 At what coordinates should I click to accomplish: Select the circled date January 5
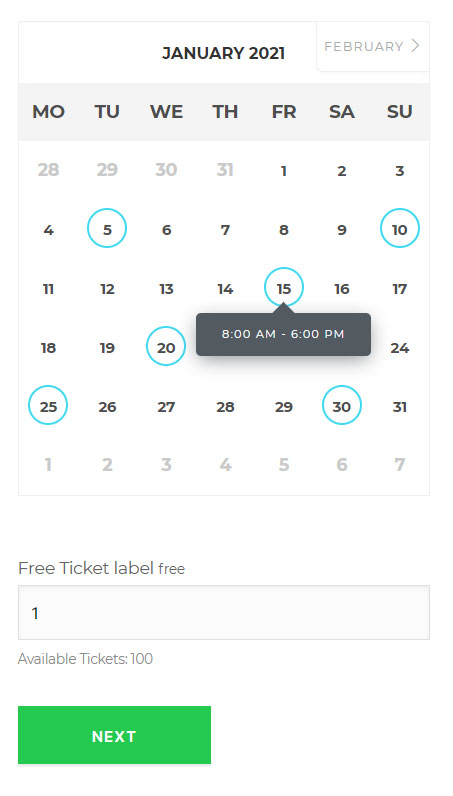(107, 228)
